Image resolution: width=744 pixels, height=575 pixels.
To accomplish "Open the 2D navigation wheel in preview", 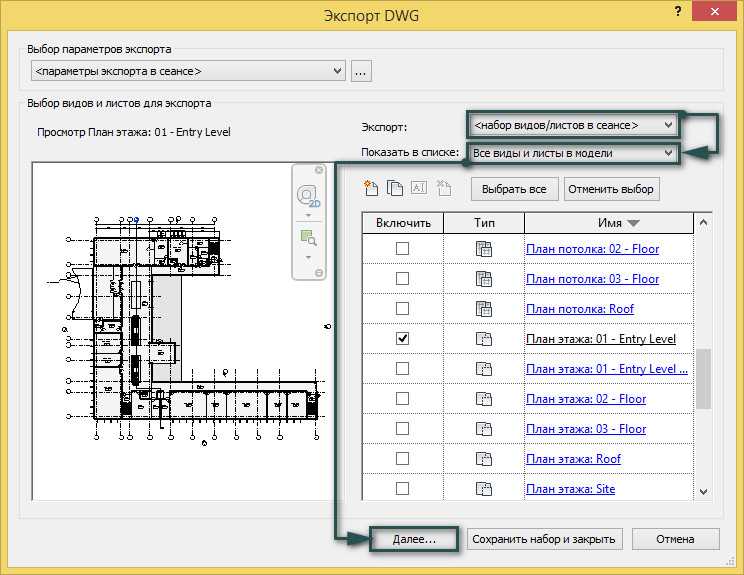I will (x=308, y=196).
